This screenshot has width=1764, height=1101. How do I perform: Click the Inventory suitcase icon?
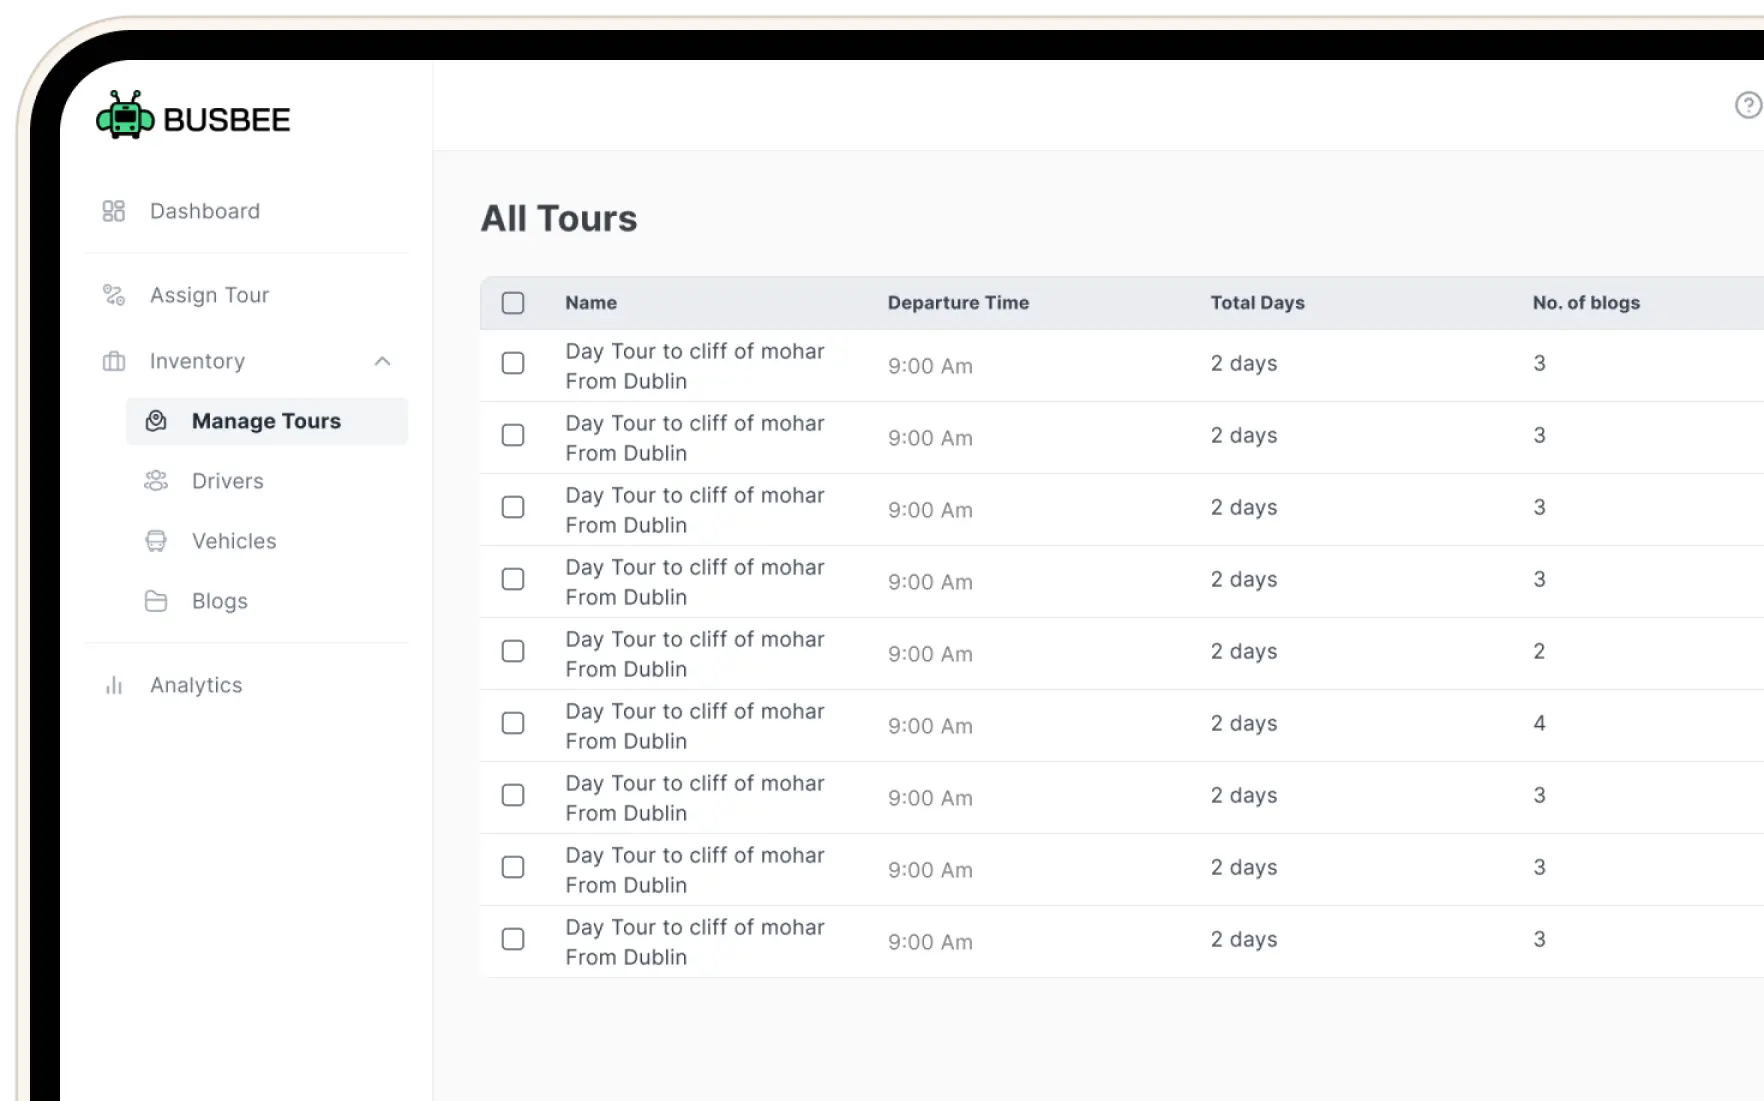coord(114,361)
